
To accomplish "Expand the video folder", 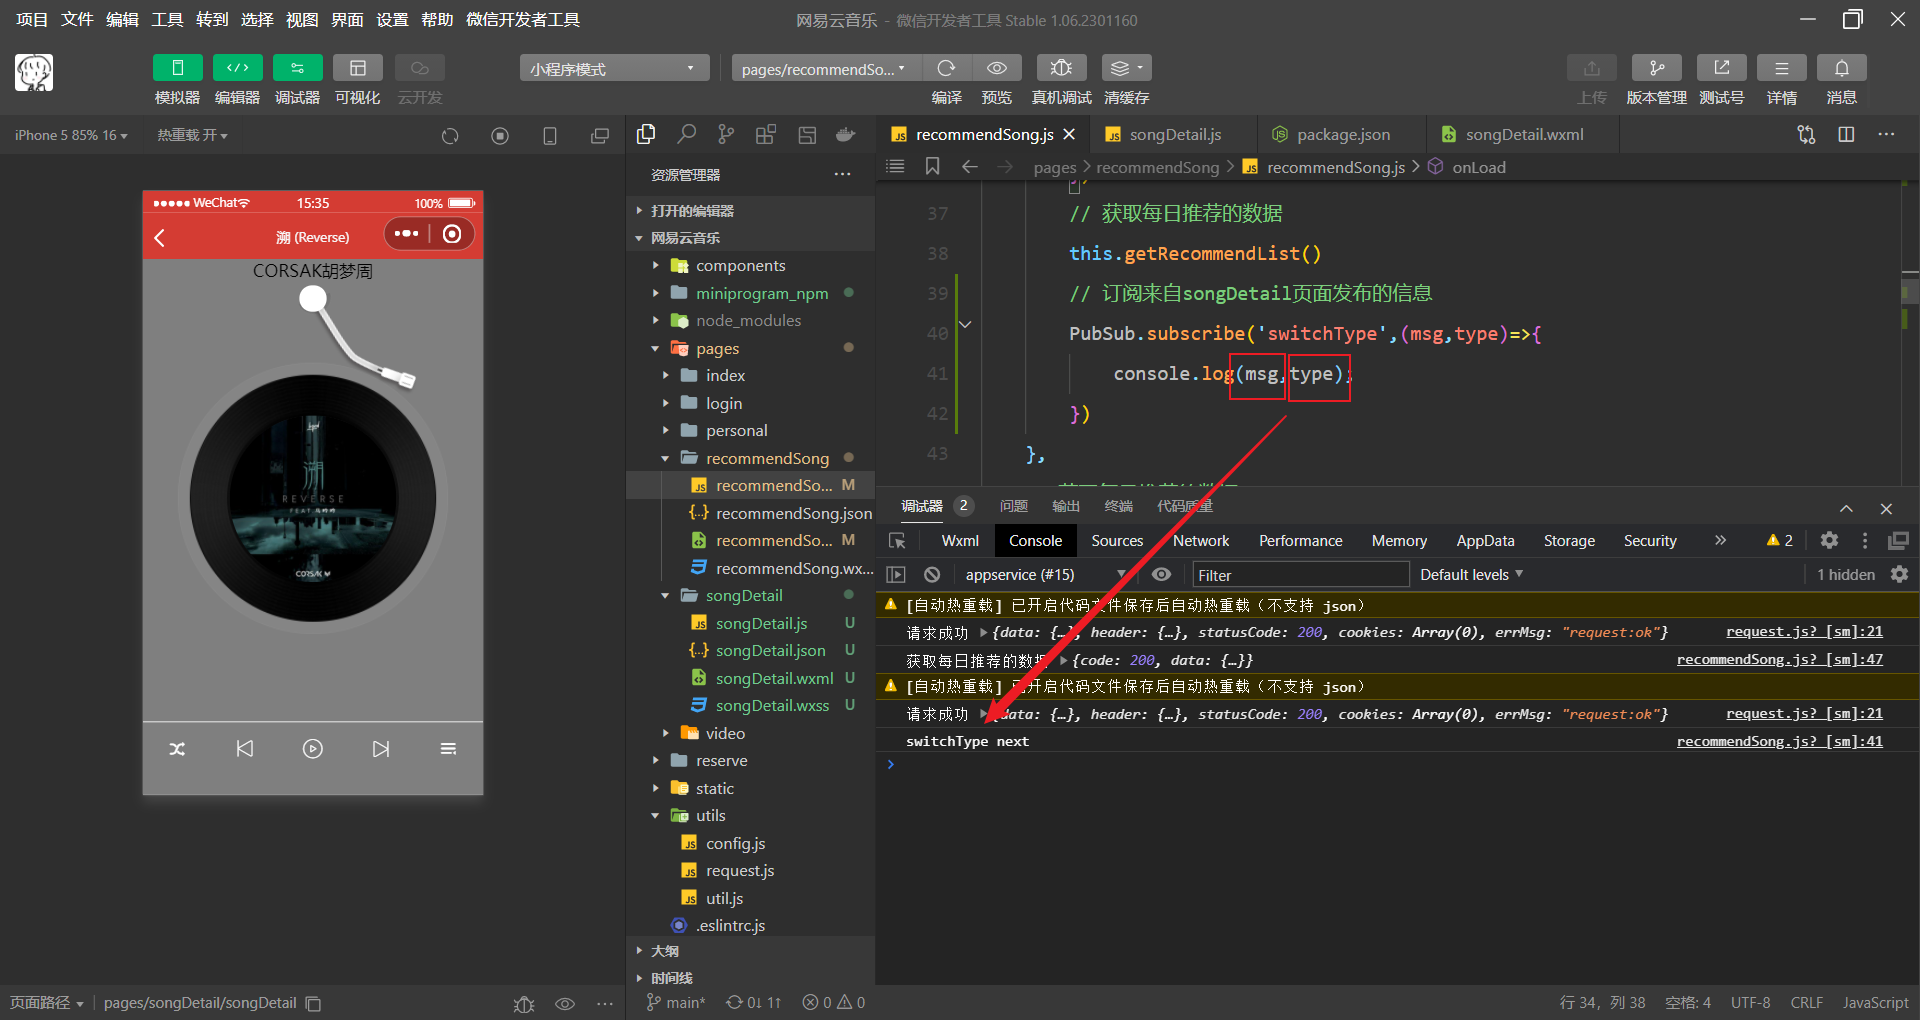I will tap(665, 733).
